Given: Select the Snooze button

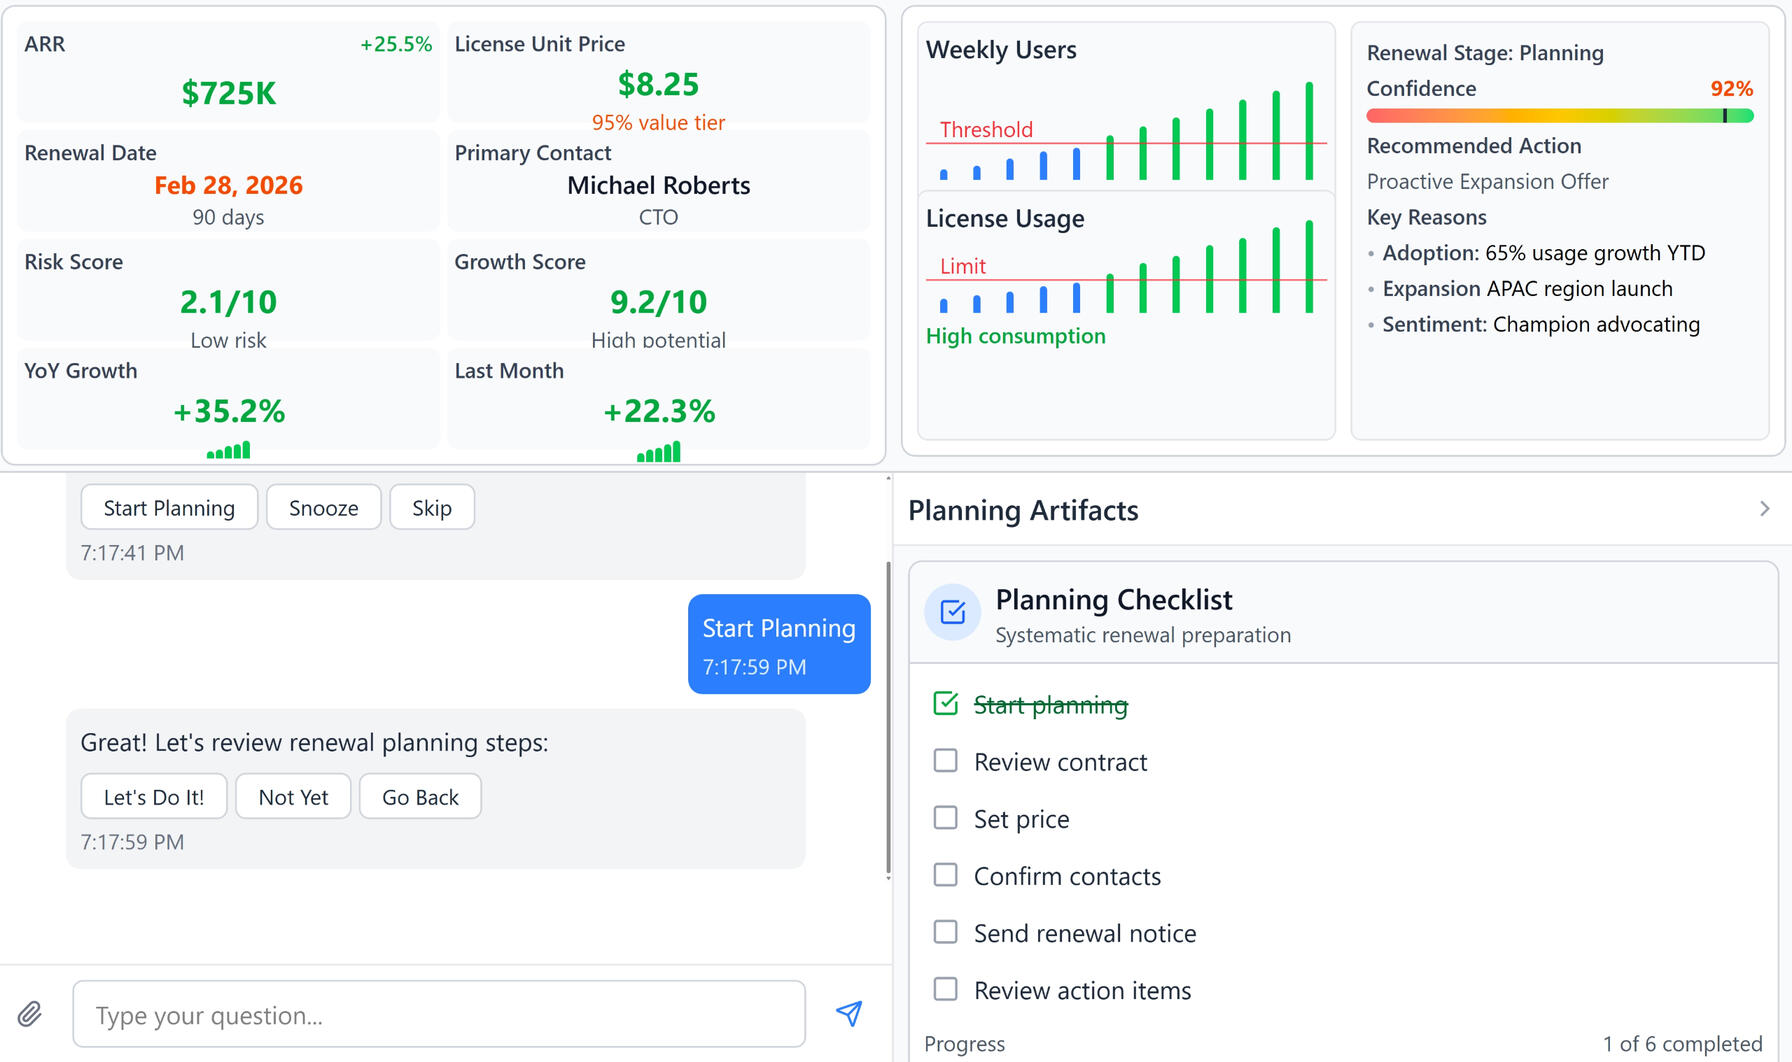Looking at the screenshot, I should pos(323,508).
